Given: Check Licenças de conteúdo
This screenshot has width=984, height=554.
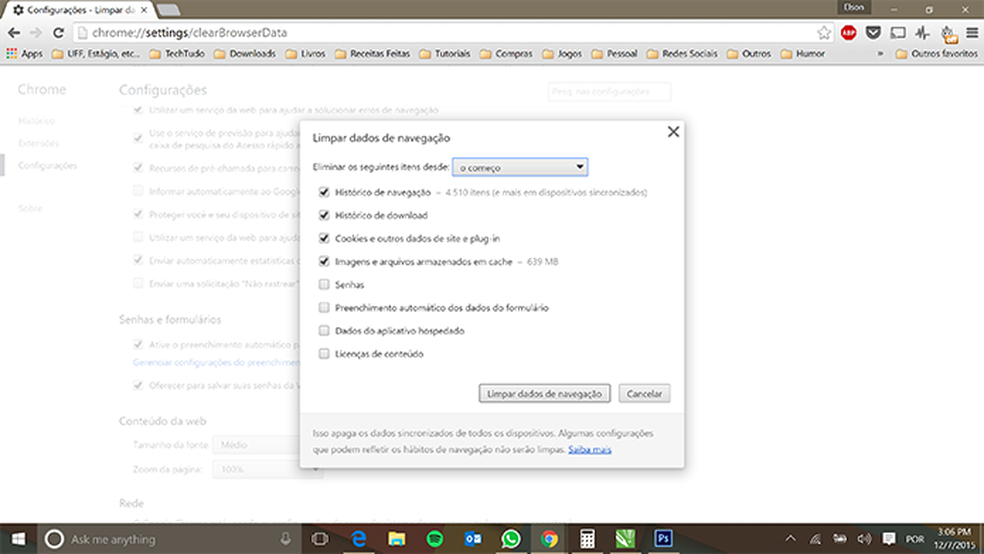Looking at the screenshot, I should [324, 354].
